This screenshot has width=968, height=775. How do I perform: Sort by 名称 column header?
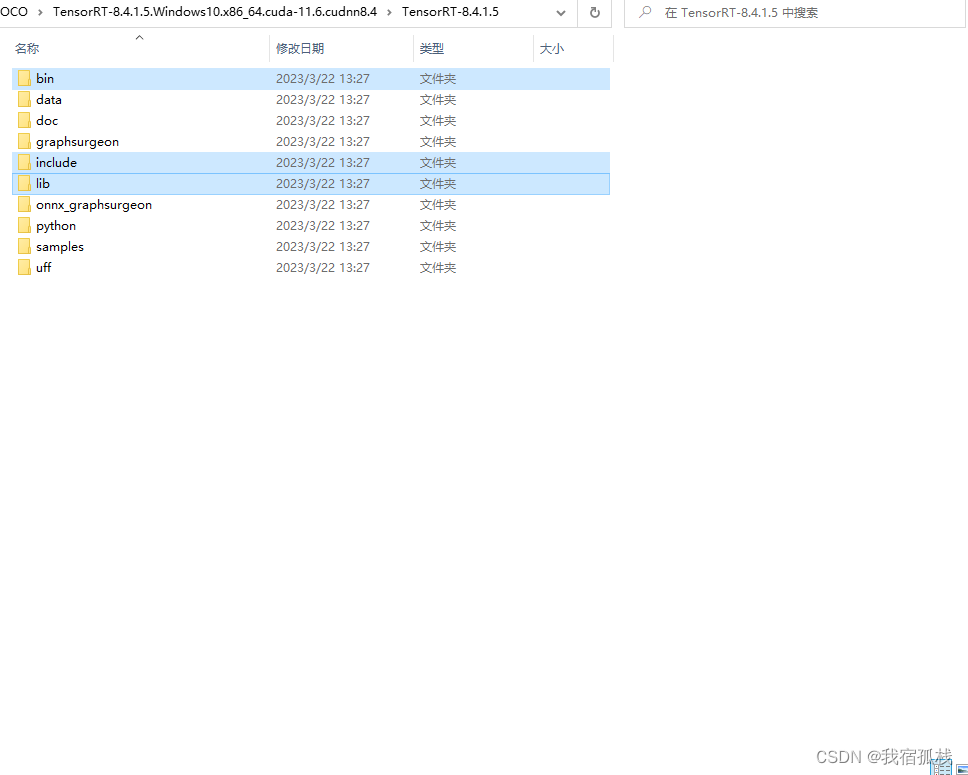tap(27, 48)
